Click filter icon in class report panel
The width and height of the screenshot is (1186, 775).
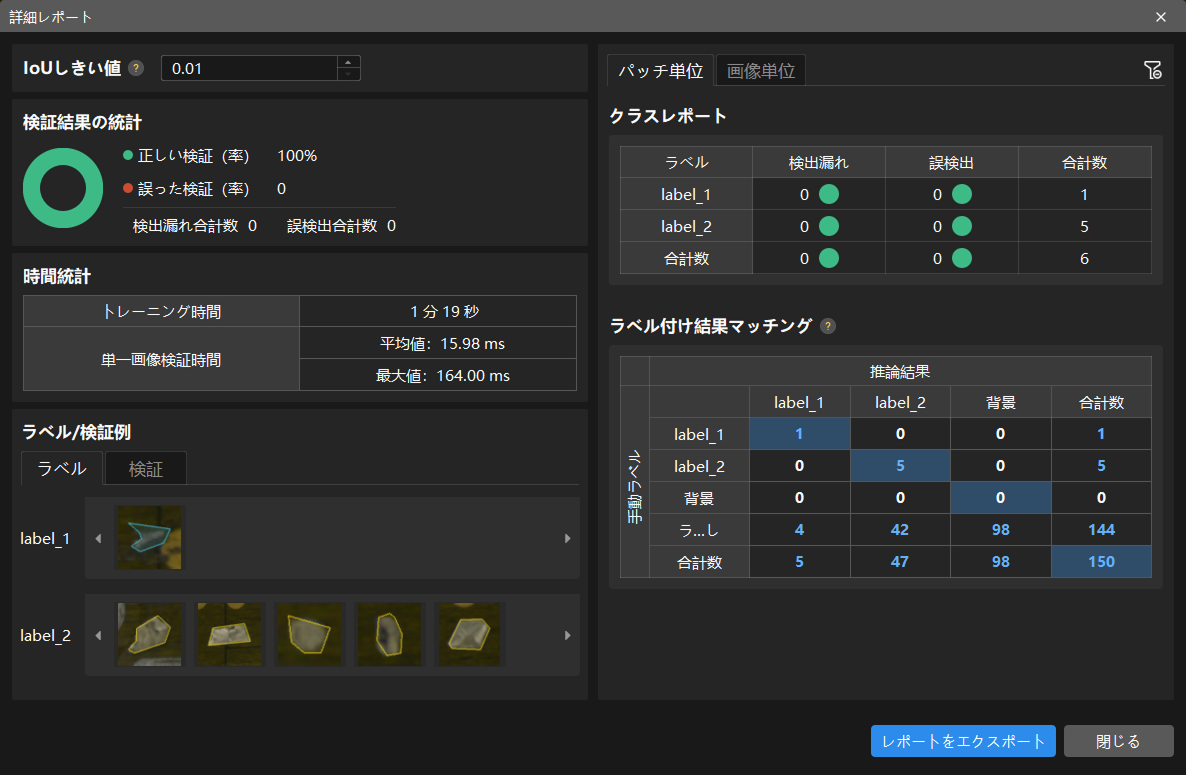[1153, 70]
